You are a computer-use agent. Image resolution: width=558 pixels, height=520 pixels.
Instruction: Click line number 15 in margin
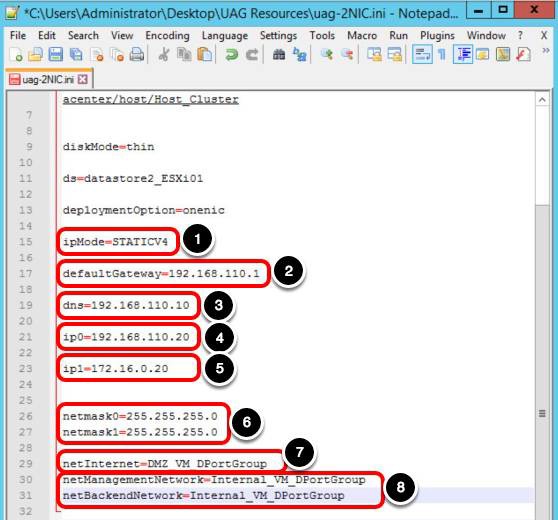coord(25,242)
